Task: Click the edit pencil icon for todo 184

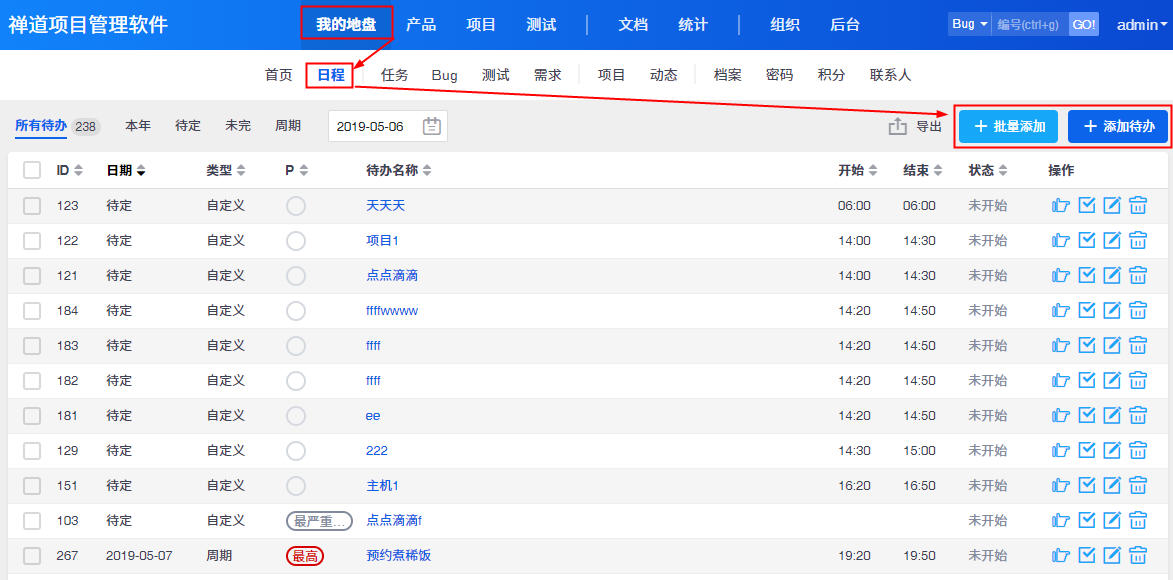Action: [x=1112, y=311]
